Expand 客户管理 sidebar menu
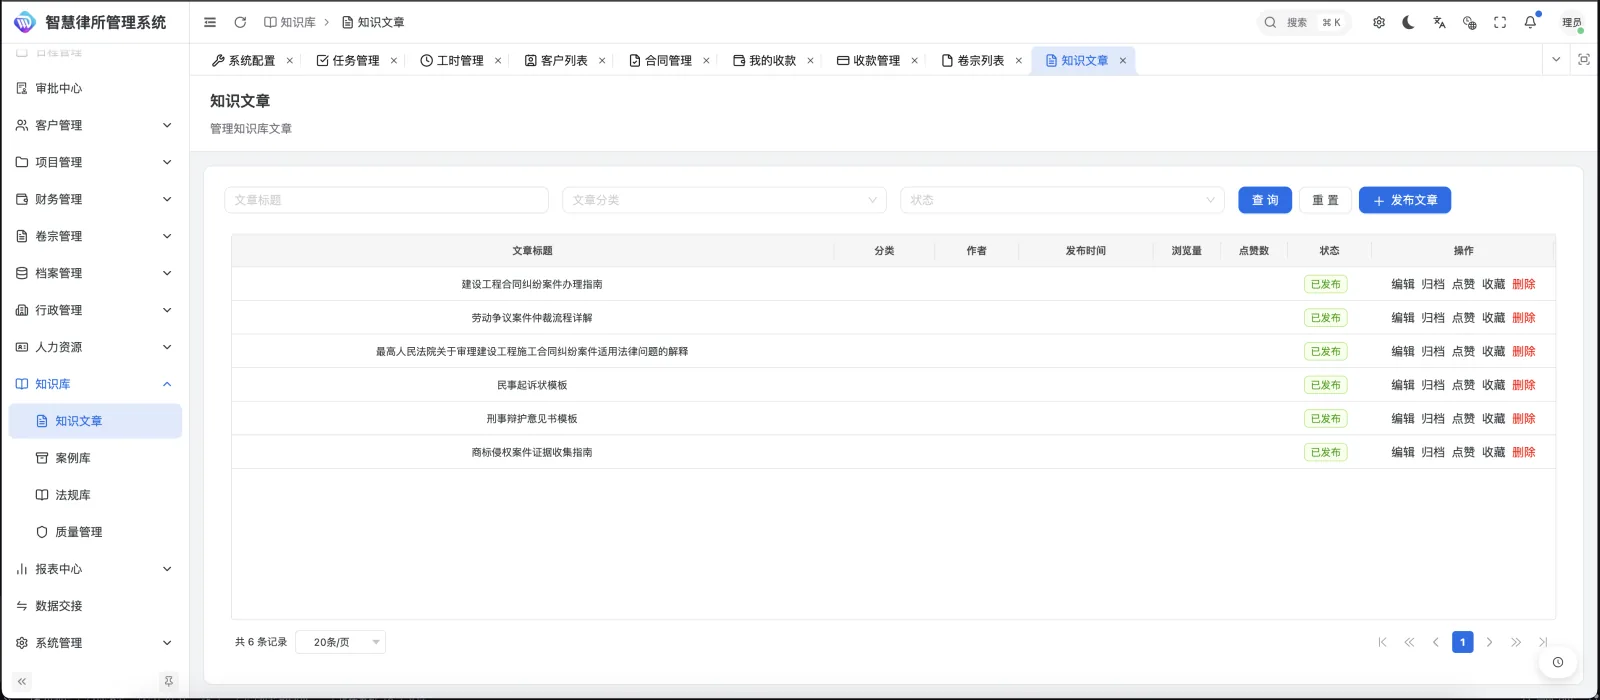This screenshot has height=700, width=1600. coord(95,125)
